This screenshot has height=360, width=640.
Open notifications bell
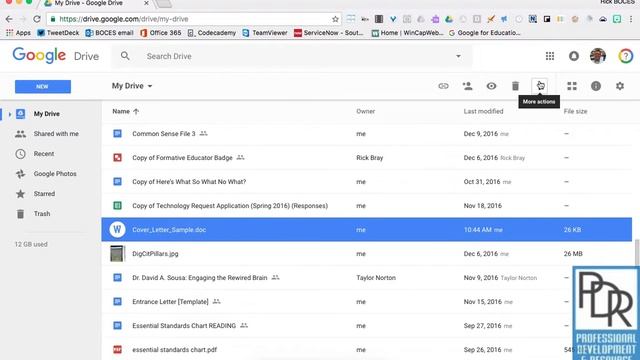click(x=574, y=56)
